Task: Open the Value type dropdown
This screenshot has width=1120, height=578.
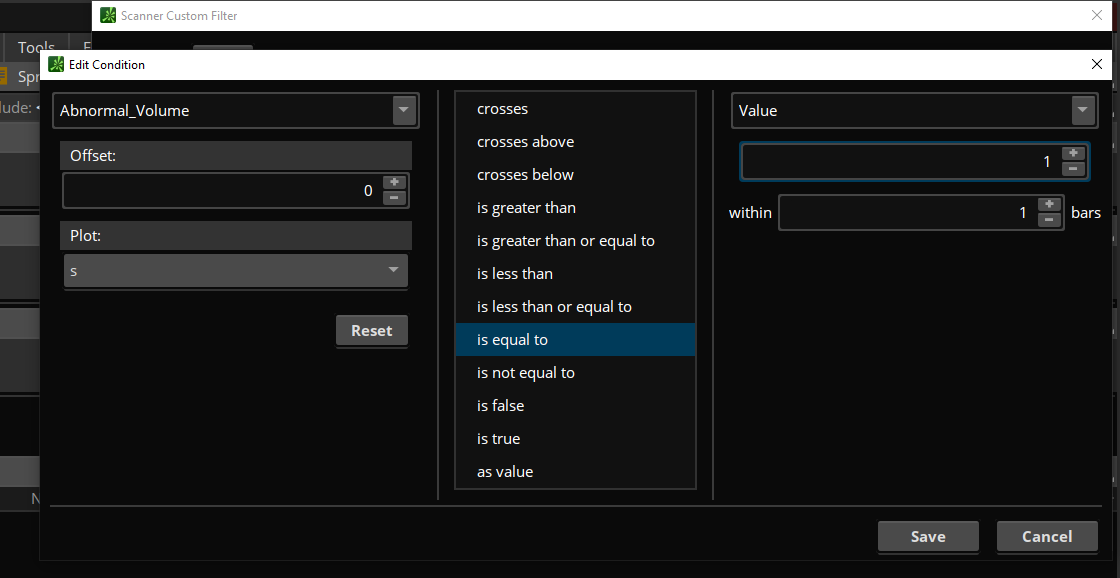Action: click(x=1082, y=110)
